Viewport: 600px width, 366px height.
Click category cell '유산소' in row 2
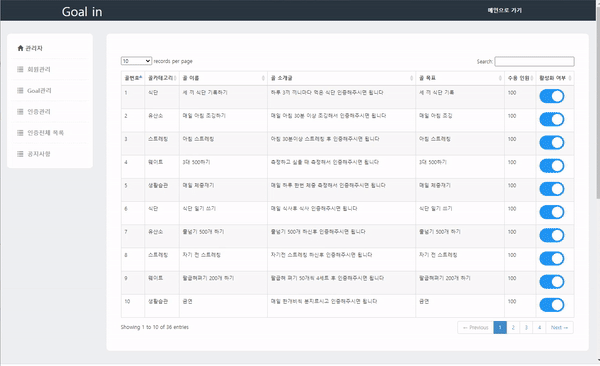[x=155, y=116]
